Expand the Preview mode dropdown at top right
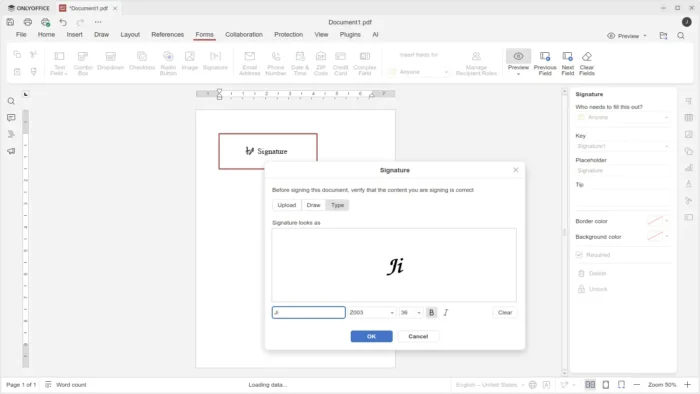Screen dimensions: 700x394 coord(645,36)
